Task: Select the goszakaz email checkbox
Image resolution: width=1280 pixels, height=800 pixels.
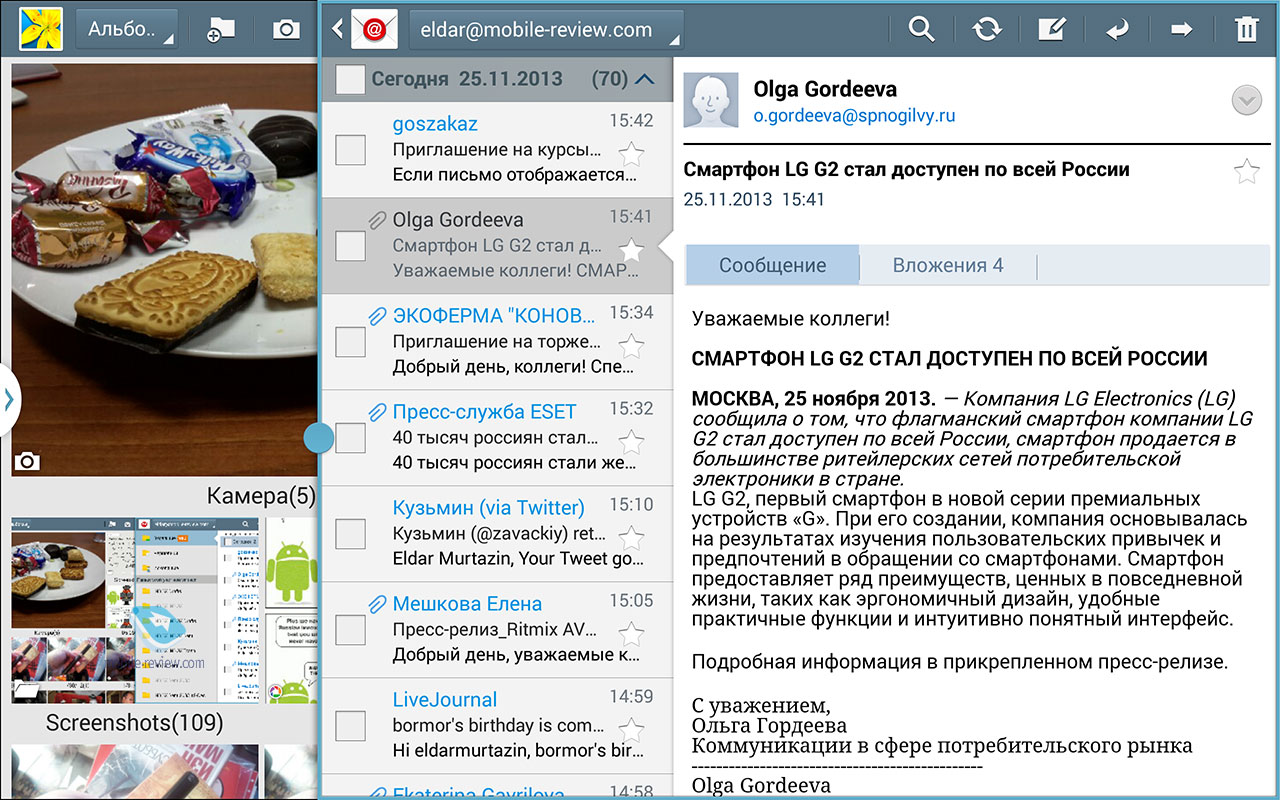Action: tap(350, 150)
